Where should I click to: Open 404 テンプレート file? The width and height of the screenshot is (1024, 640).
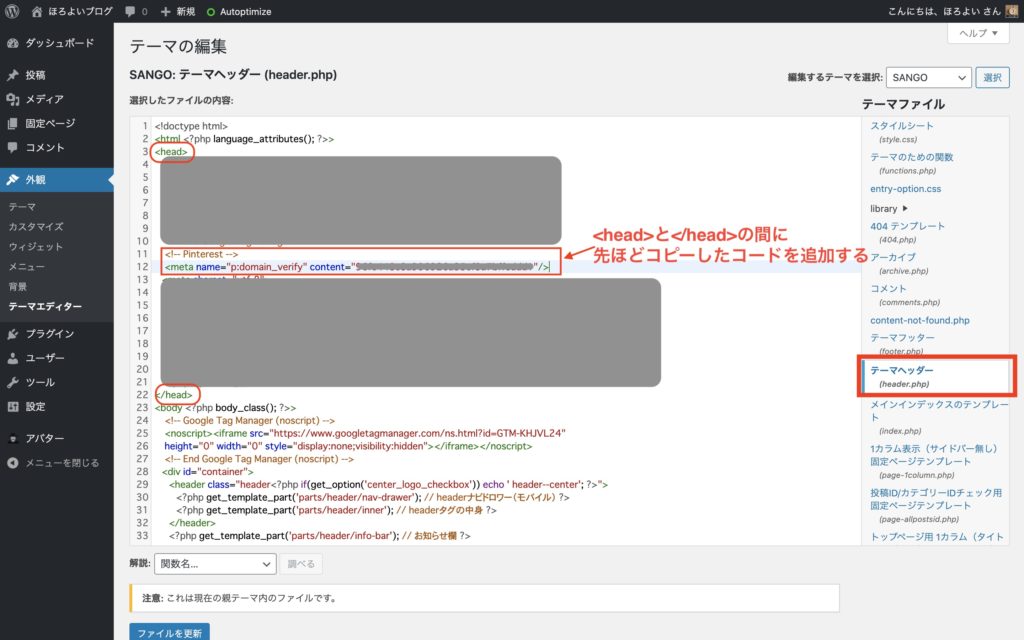(907, 232)
